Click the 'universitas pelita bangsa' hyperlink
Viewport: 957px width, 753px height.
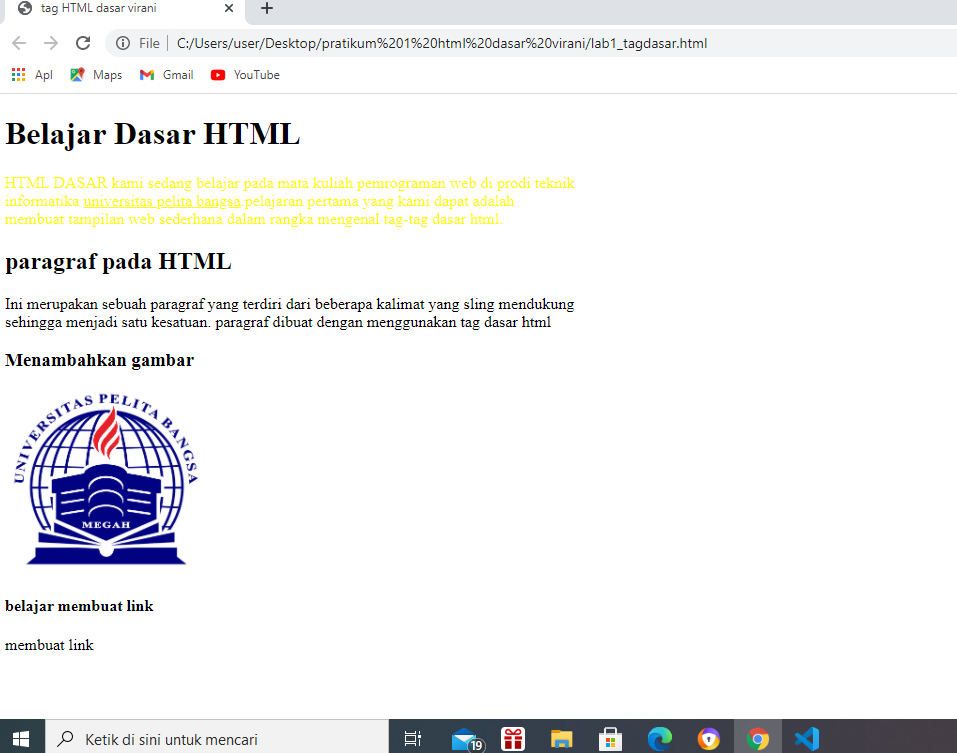pos(160,200)
